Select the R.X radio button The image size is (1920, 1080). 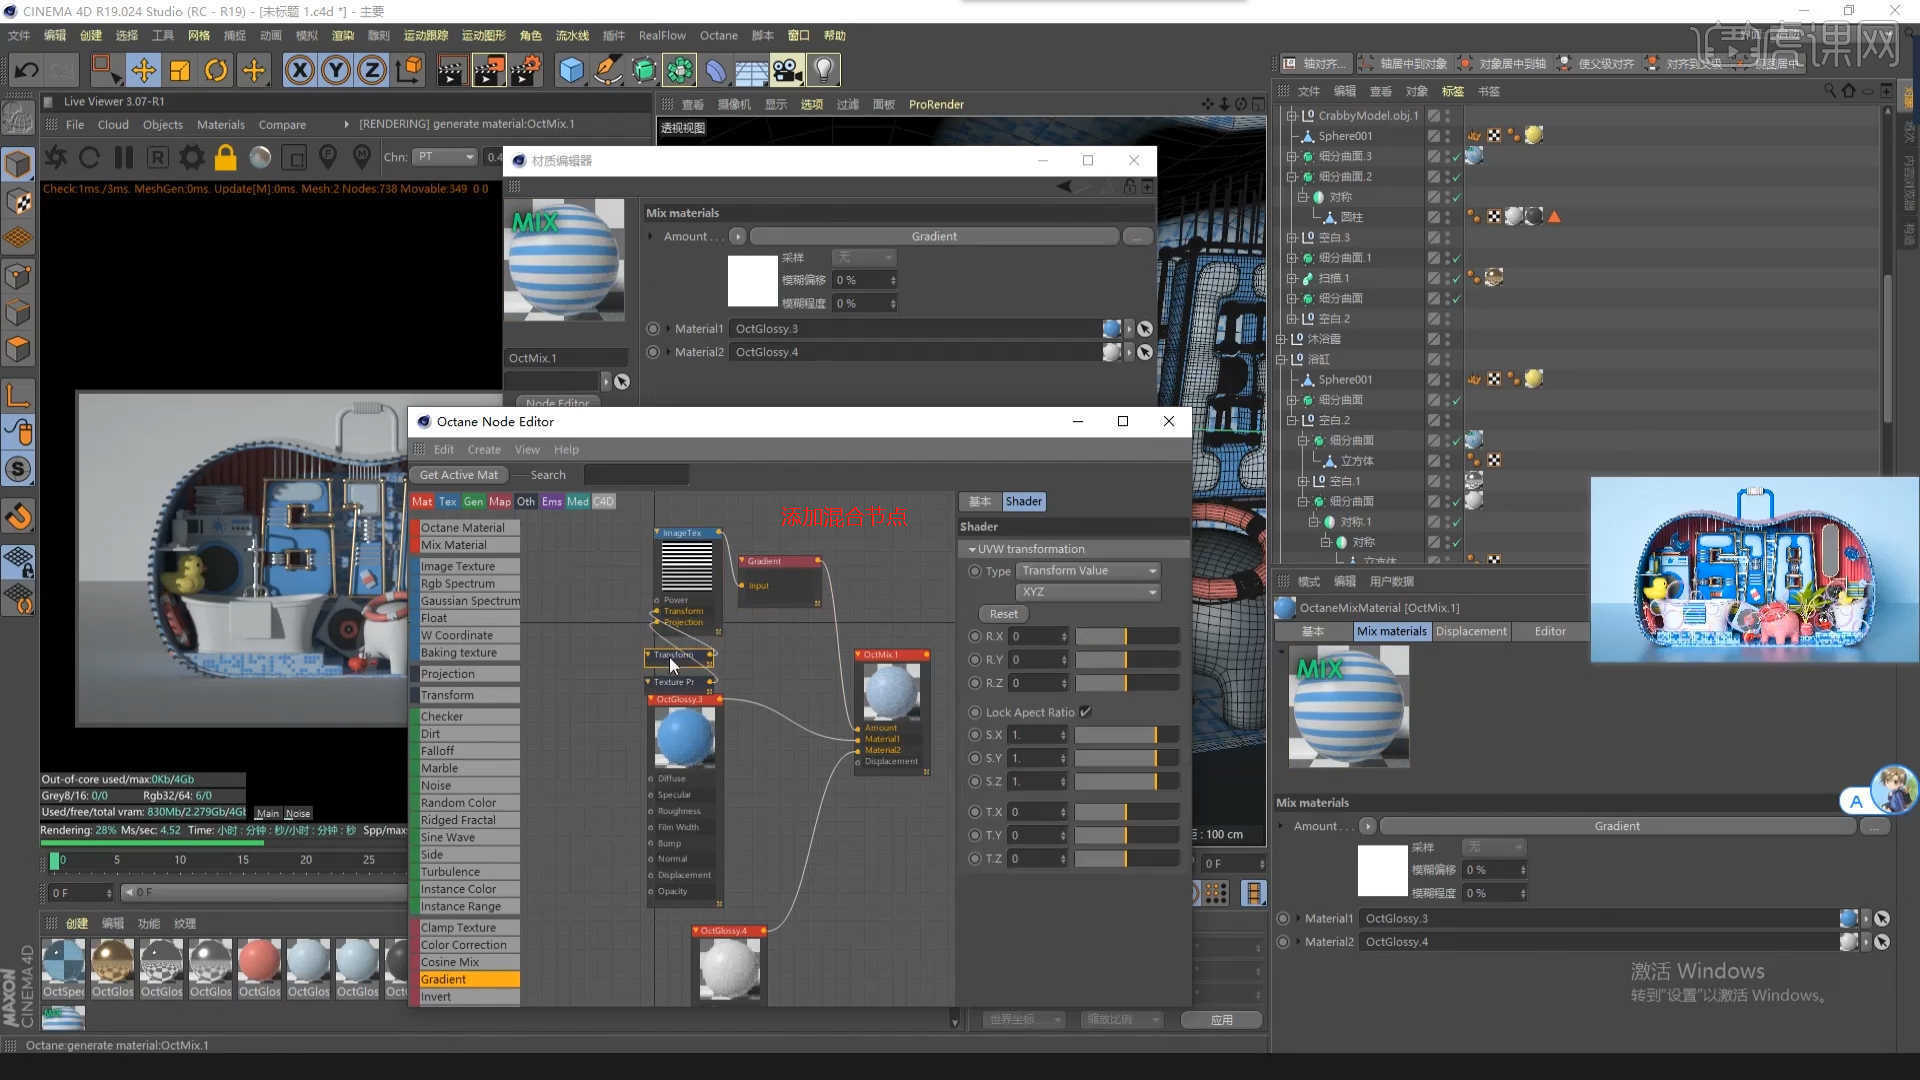[x=975, y=636]
